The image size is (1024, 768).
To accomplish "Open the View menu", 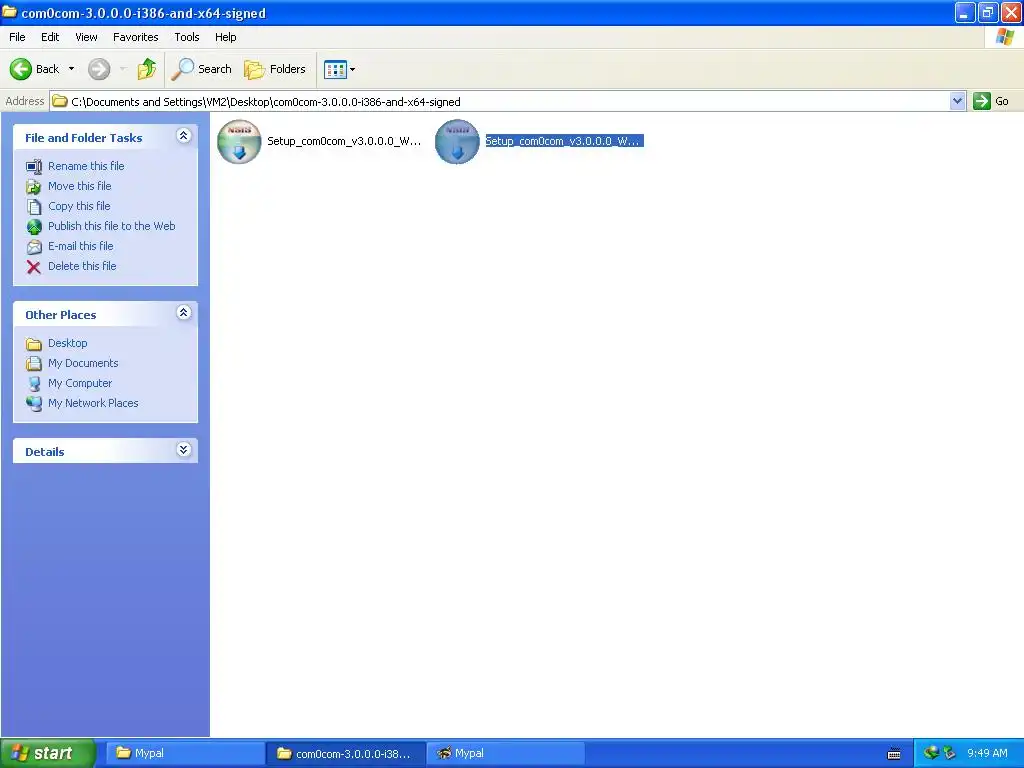I will 86,37.
